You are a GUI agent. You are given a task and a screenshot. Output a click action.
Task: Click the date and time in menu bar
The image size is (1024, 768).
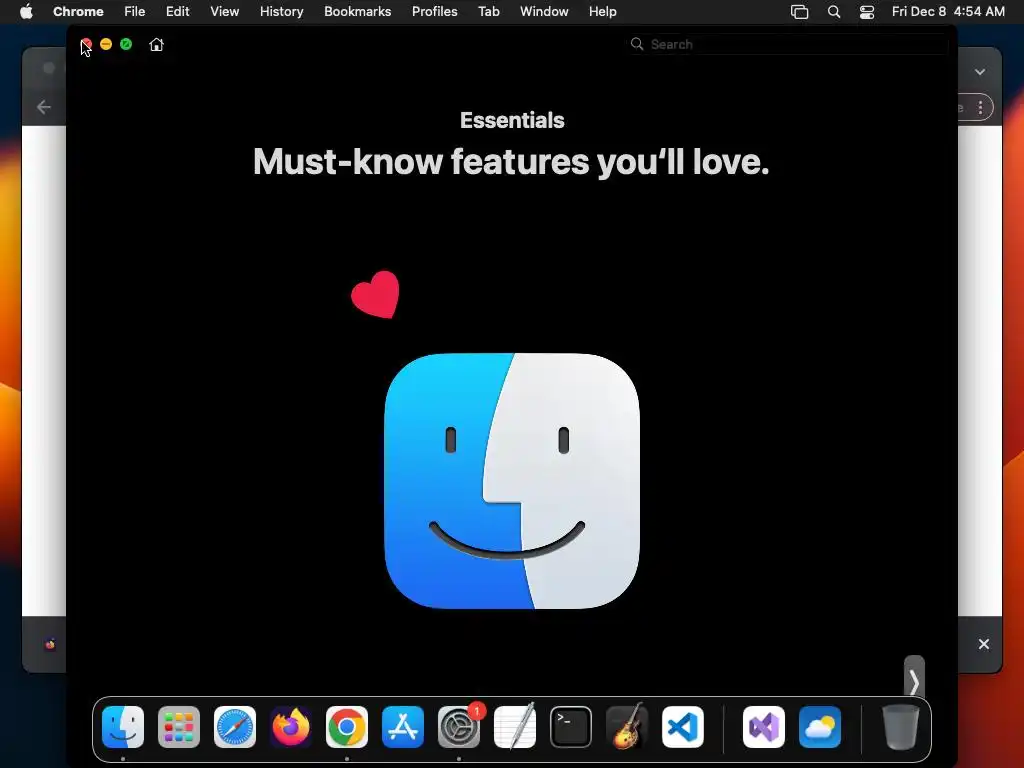click(x=948, y=12)
